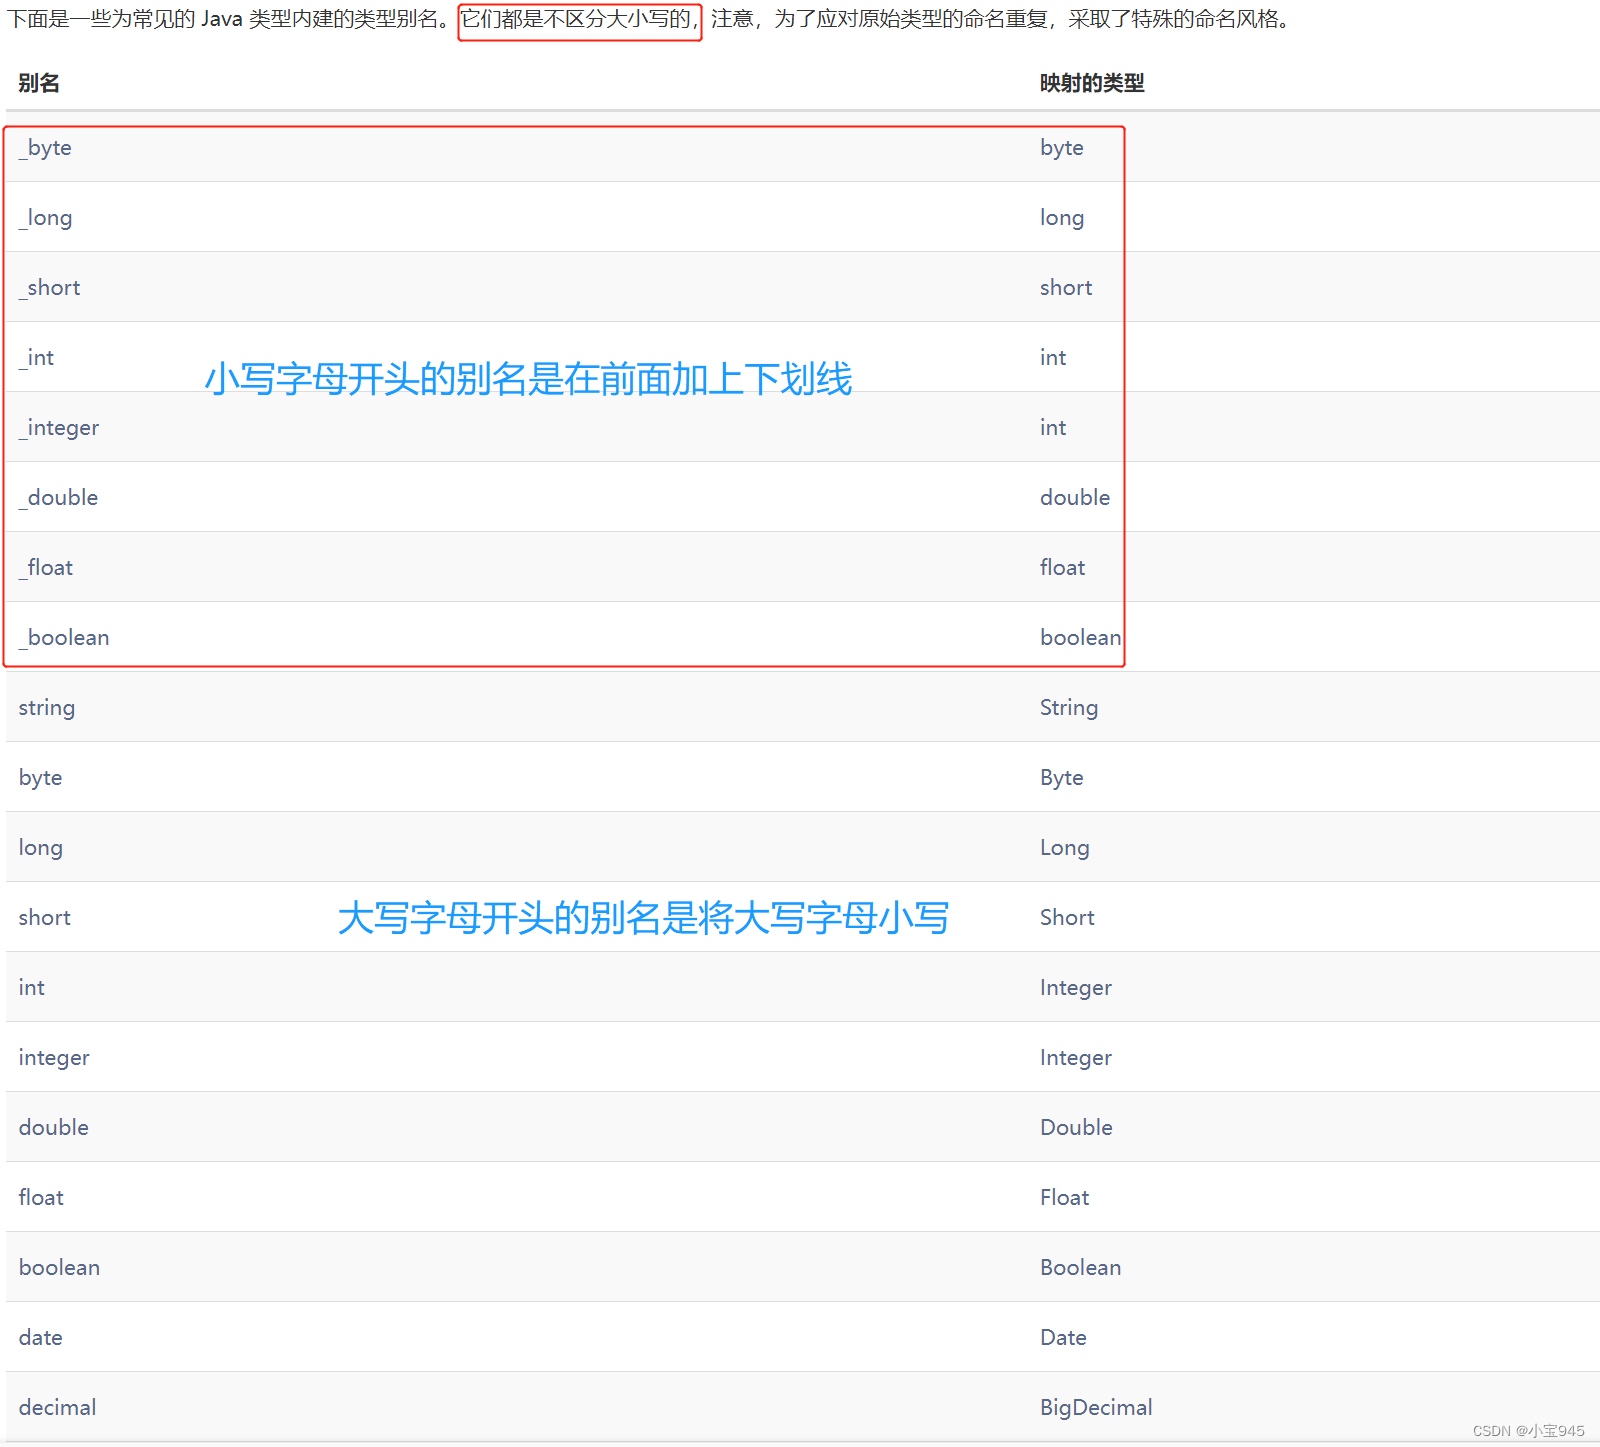Screen dimensions: 1600x1447
Task: Click the 'Short' mapped type
Action: pyautogui.click(x=1067, y=918)
